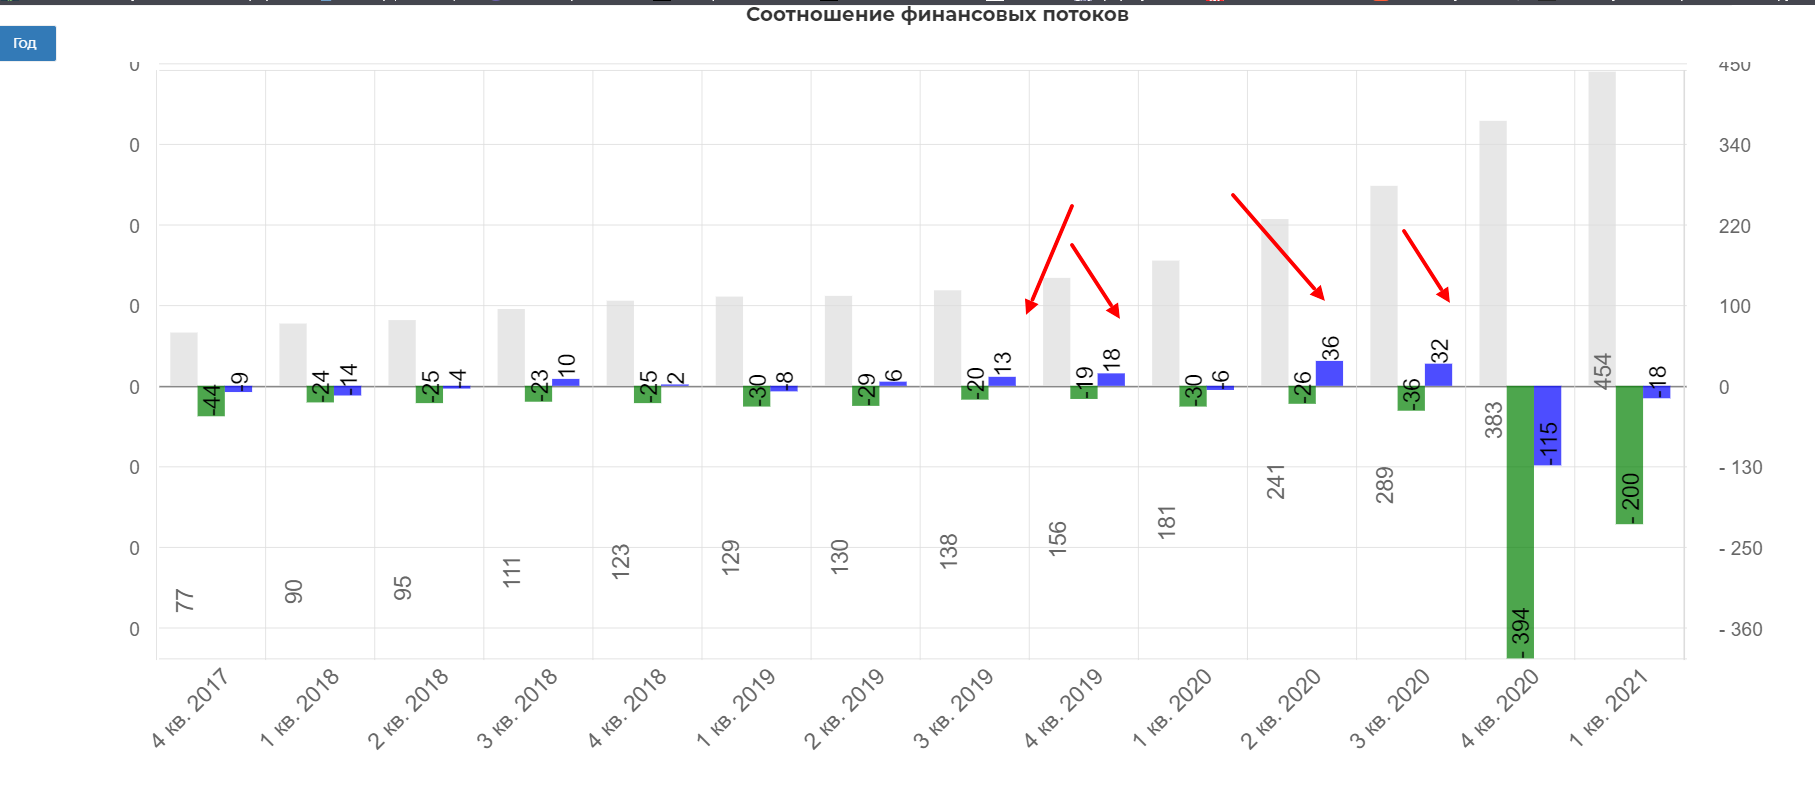Click the green bar in 1 кв. 2020
1815x804 pixels.
(1192, 396)
